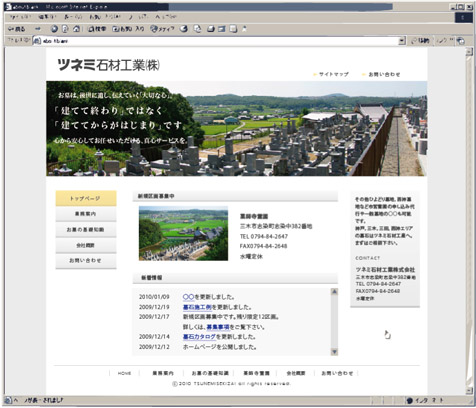
Task: Expand the リンク links bar
Action: [x=445, y=41]
